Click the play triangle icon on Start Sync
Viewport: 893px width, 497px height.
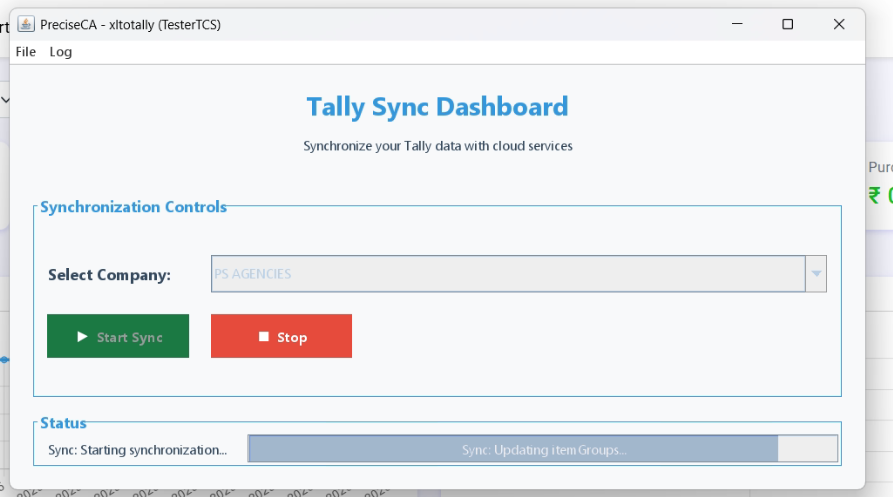[83, 337]
